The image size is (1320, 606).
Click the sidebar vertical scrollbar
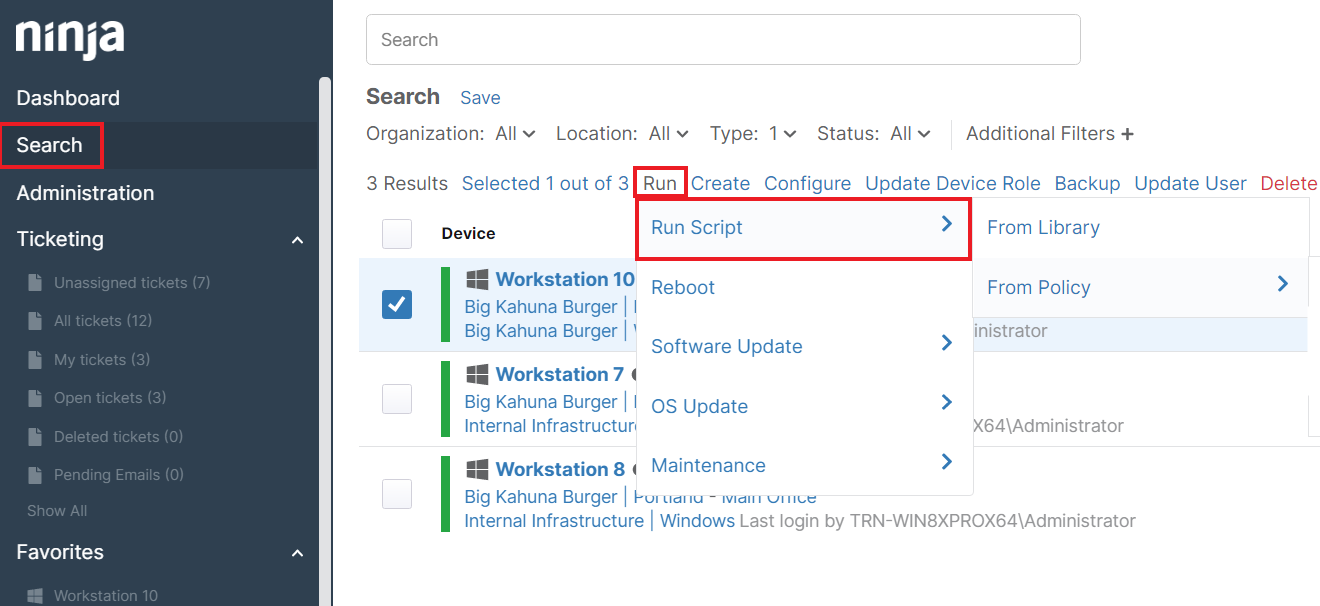tap(324, 340)
